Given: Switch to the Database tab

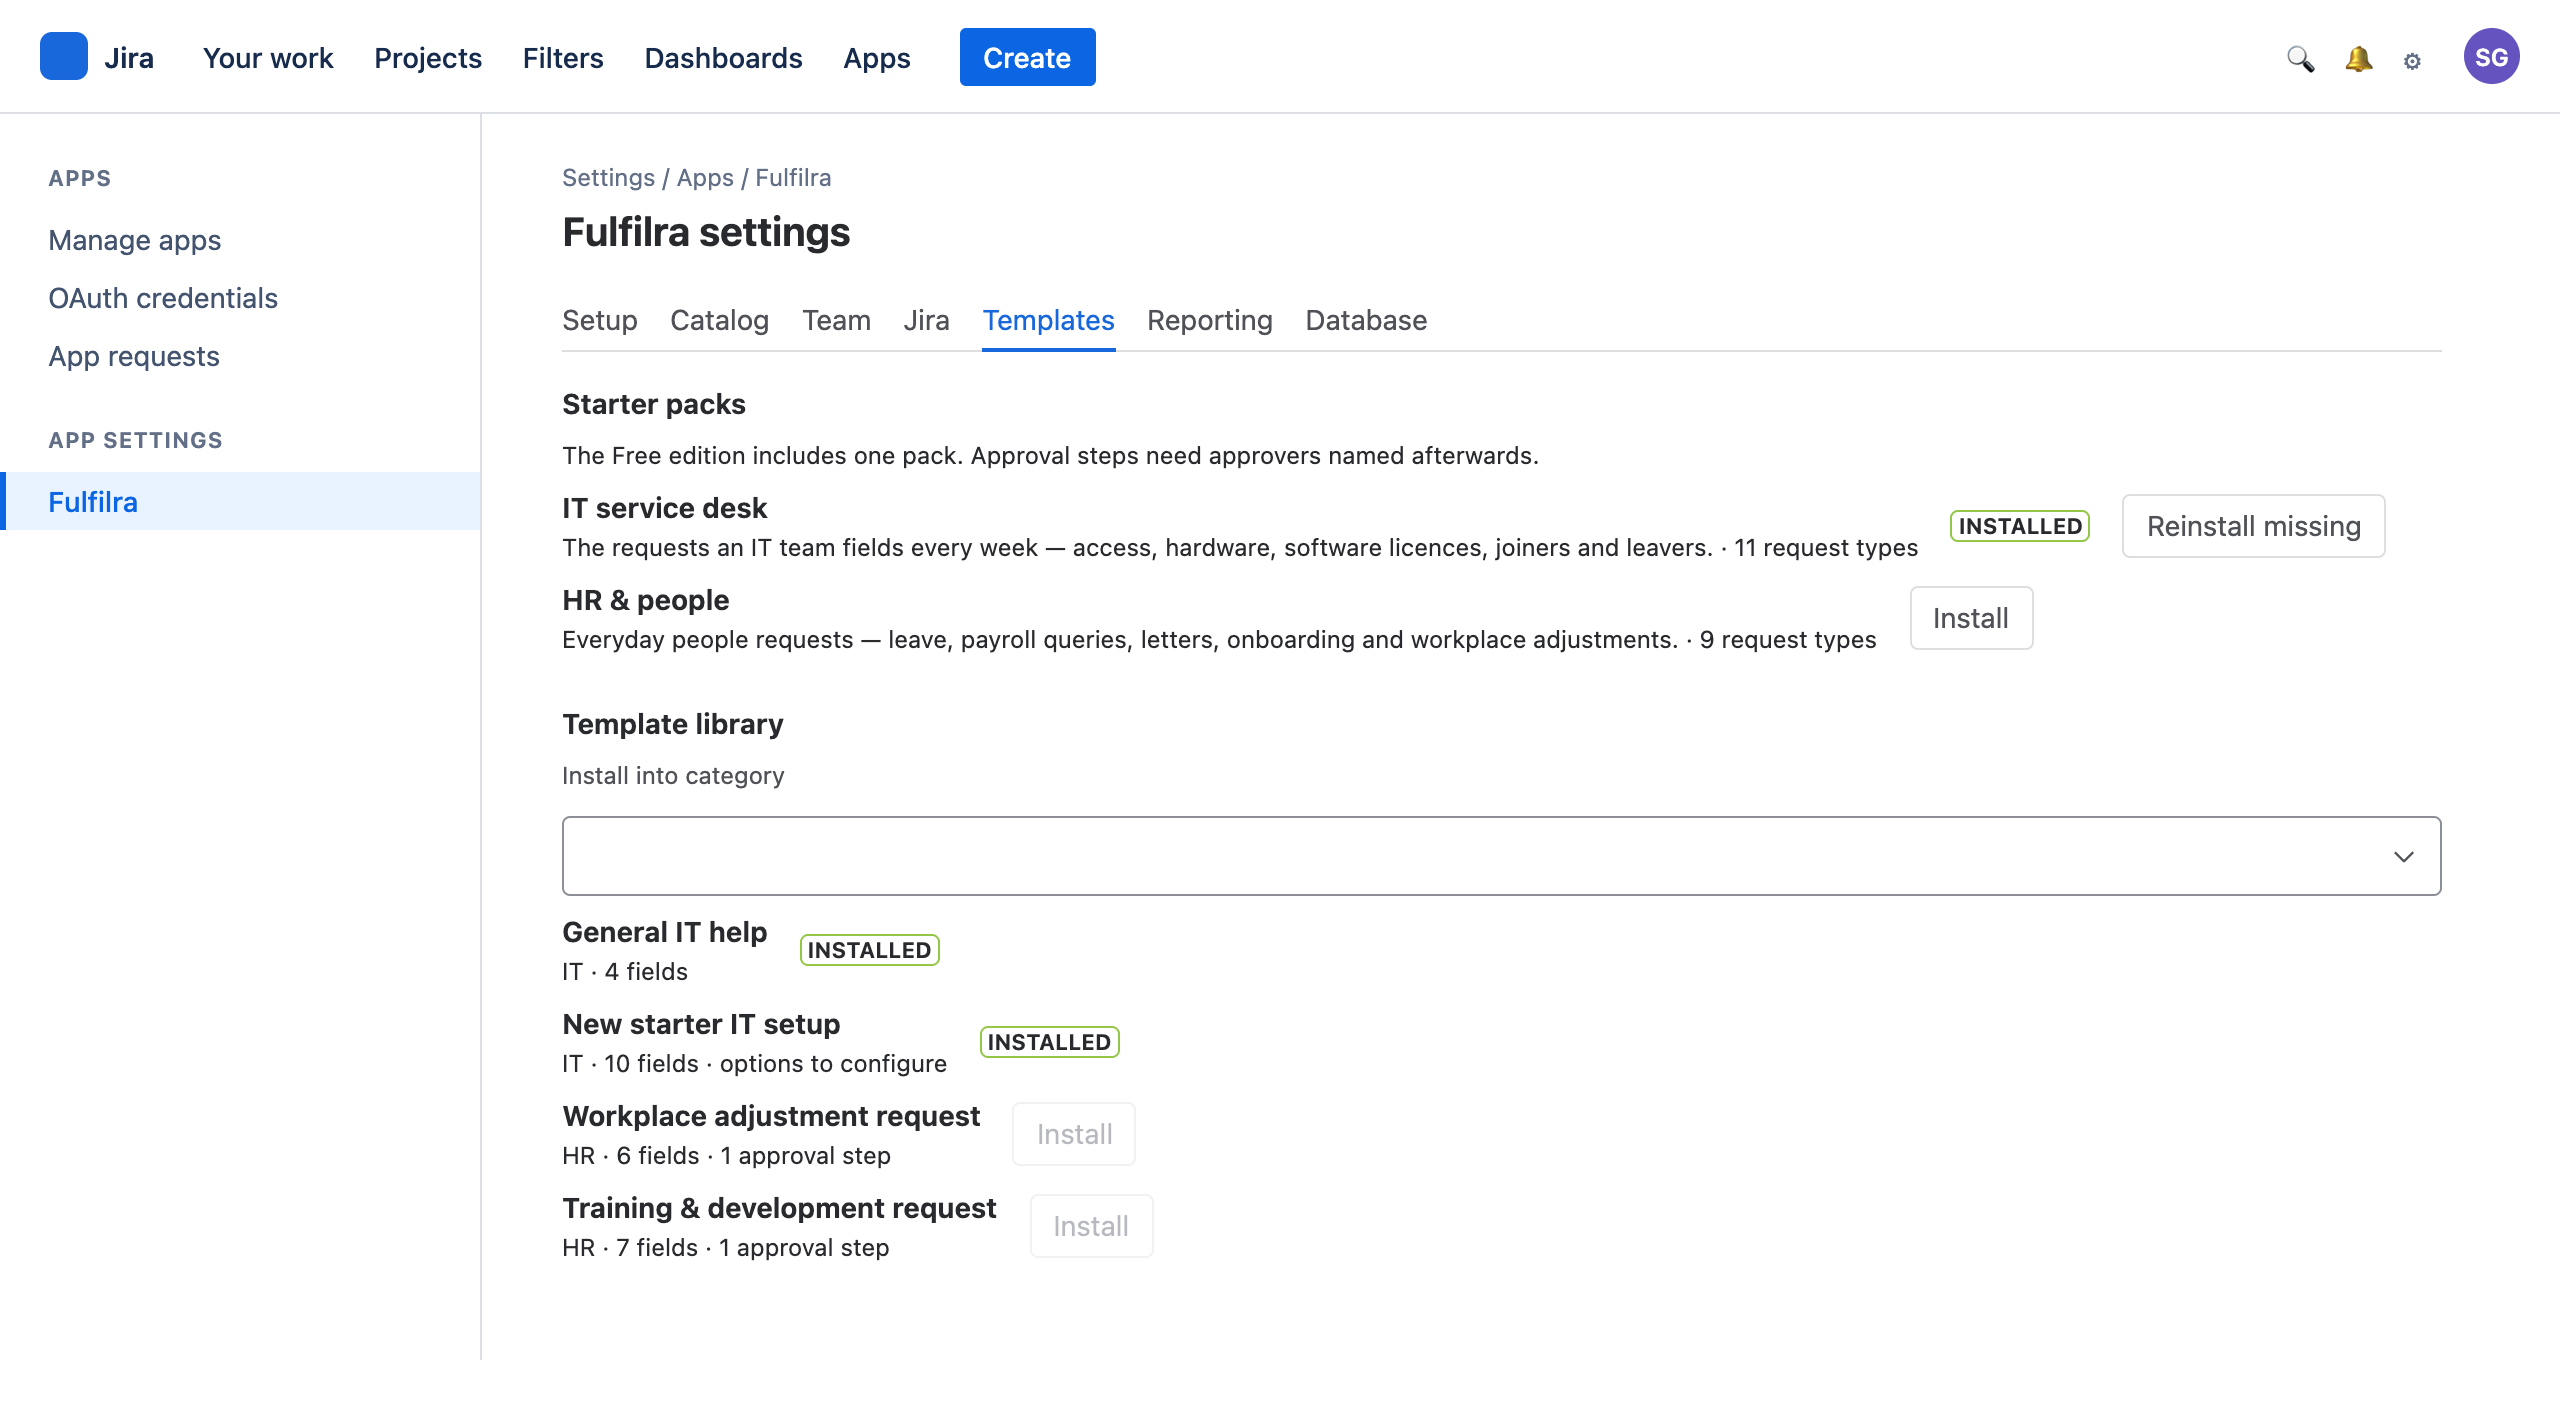Looking at the screenshot, I should pos(1366,320).
